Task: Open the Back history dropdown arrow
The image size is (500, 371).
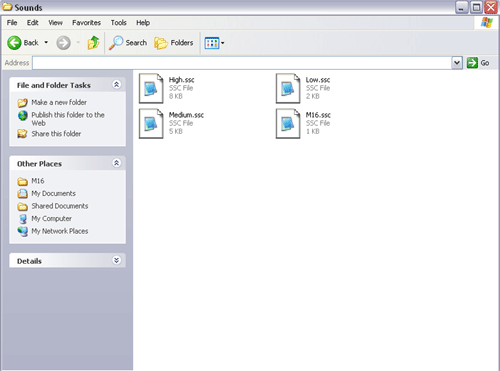Action: pos(46,43)
